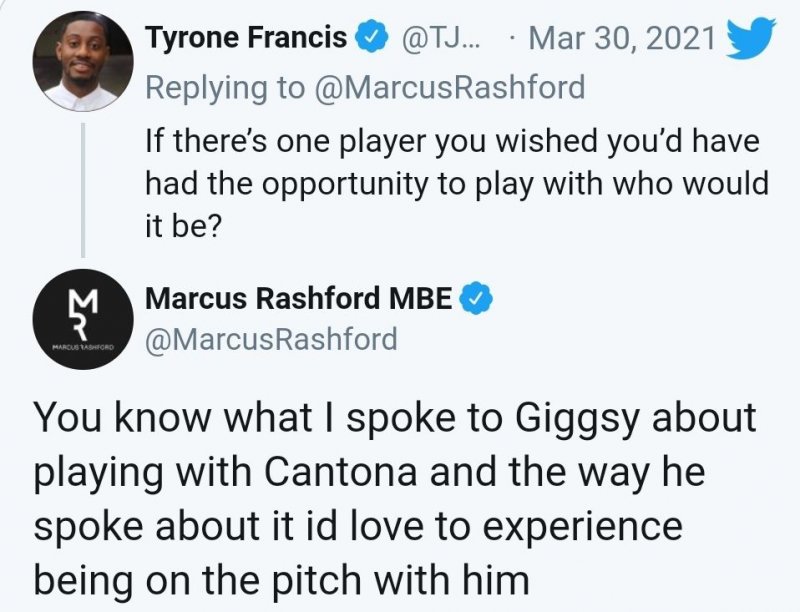
Task: Open @MarcusRashford mention in Replying to line
Action: [448, 87]
